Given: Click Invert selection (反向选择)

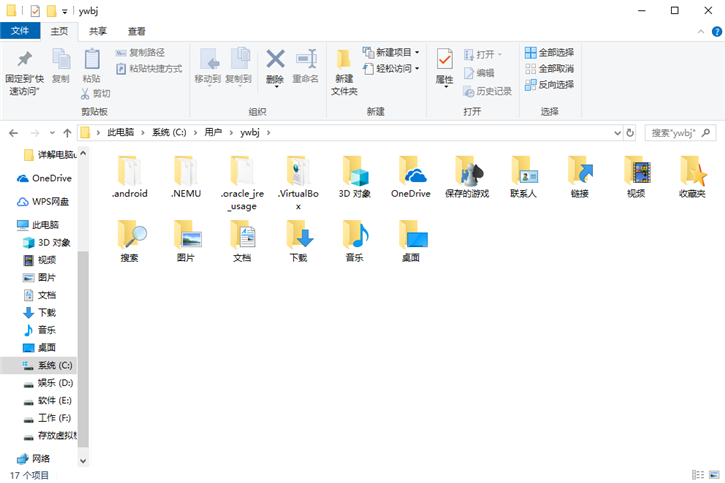Looking at the screenshot, I should (548, 85).
